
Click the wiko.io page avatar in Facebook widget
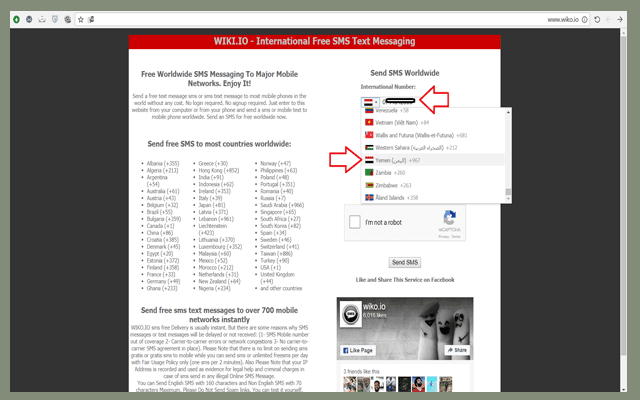coord(351,314)
